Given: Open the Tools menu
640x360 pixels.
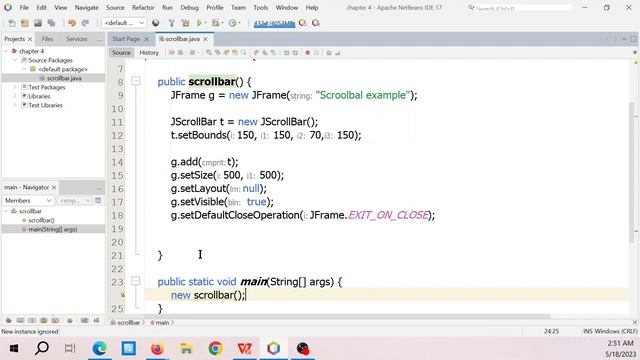Looking at the screenshot, I should 260,7.
